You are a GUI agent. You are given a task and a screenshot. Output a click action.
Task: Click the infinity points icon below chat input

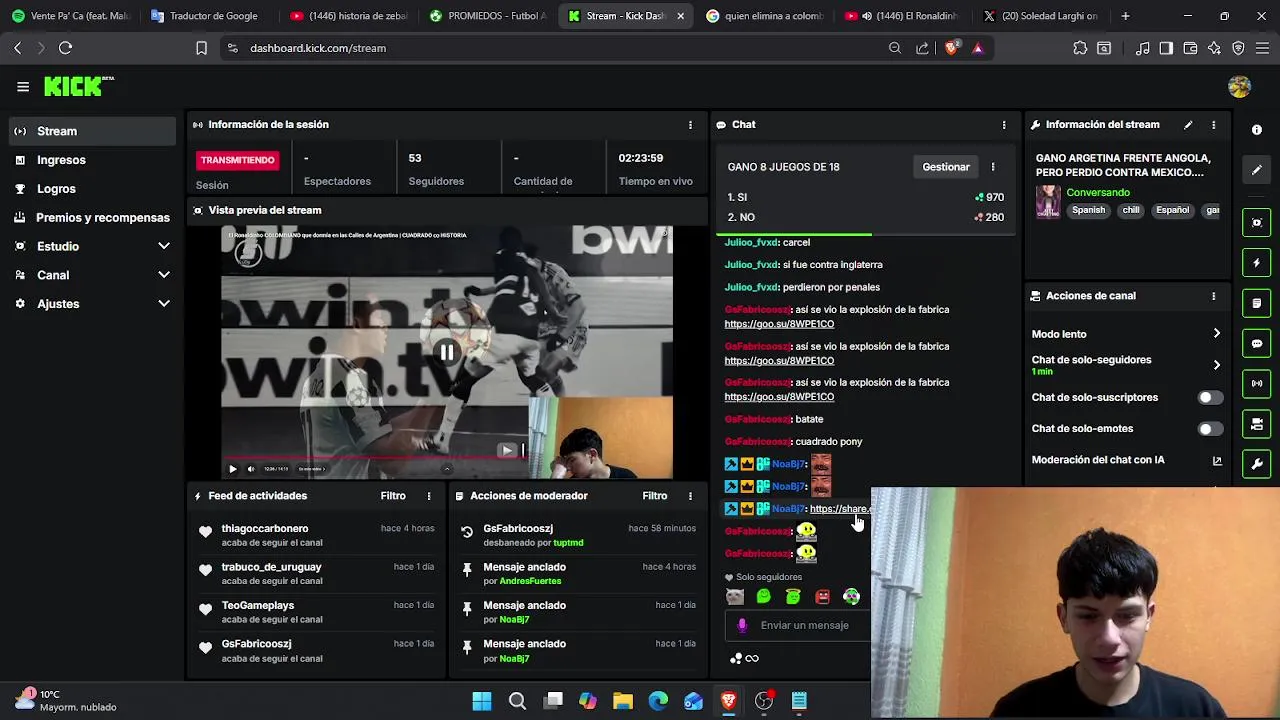point(752,658)
